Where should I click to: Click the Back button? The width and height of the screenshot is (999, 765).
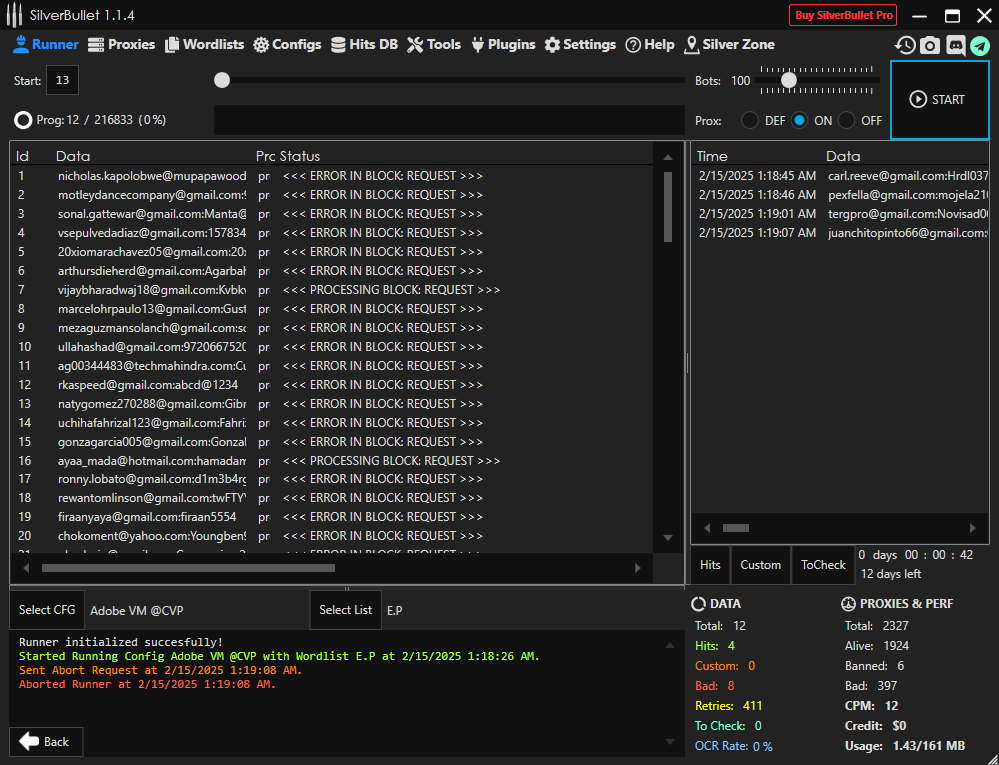tap(46, 741)
